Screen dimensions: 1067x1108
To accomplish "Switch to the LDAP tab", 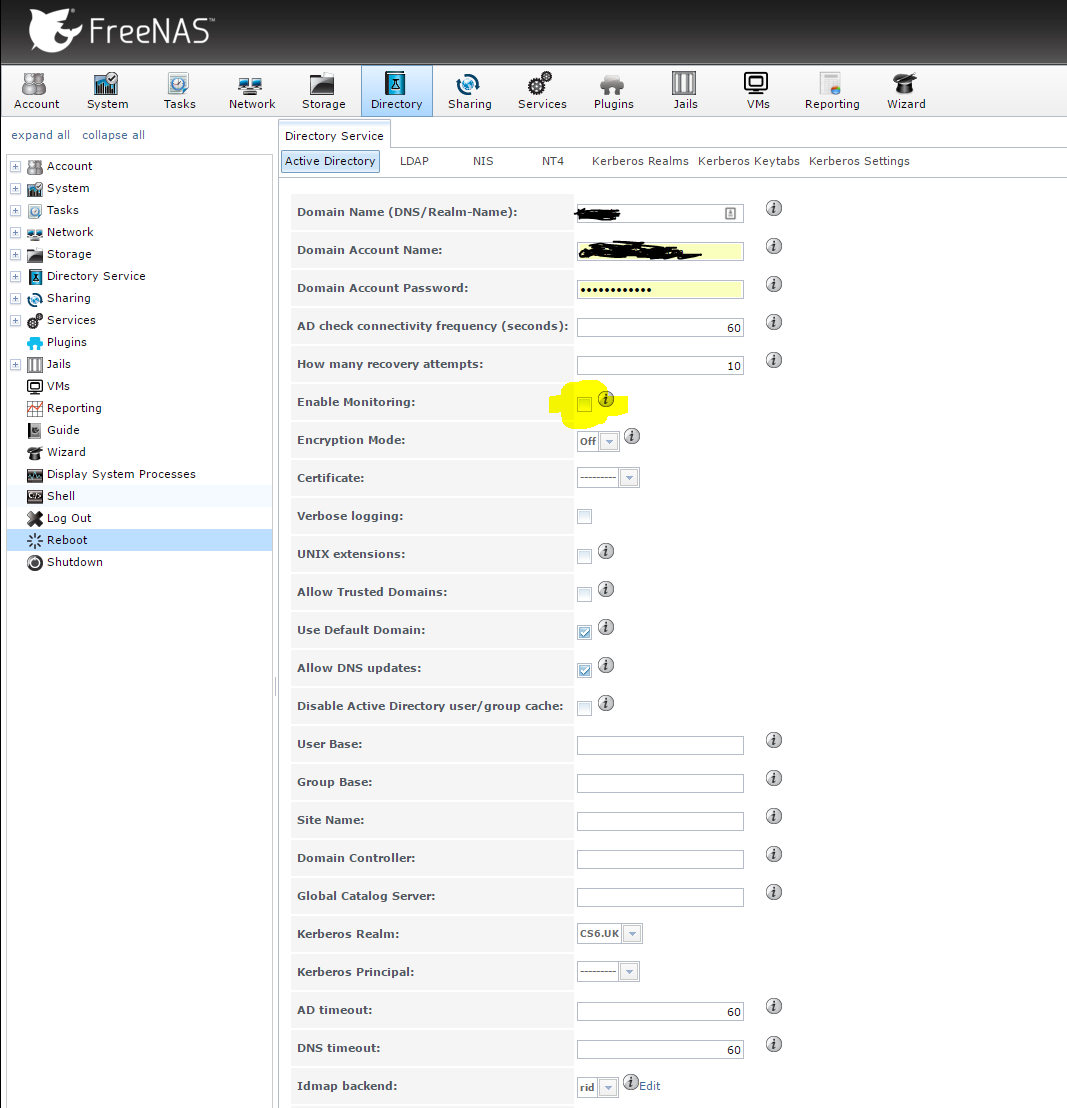I will pyautogui.click(x=414, y=161).
